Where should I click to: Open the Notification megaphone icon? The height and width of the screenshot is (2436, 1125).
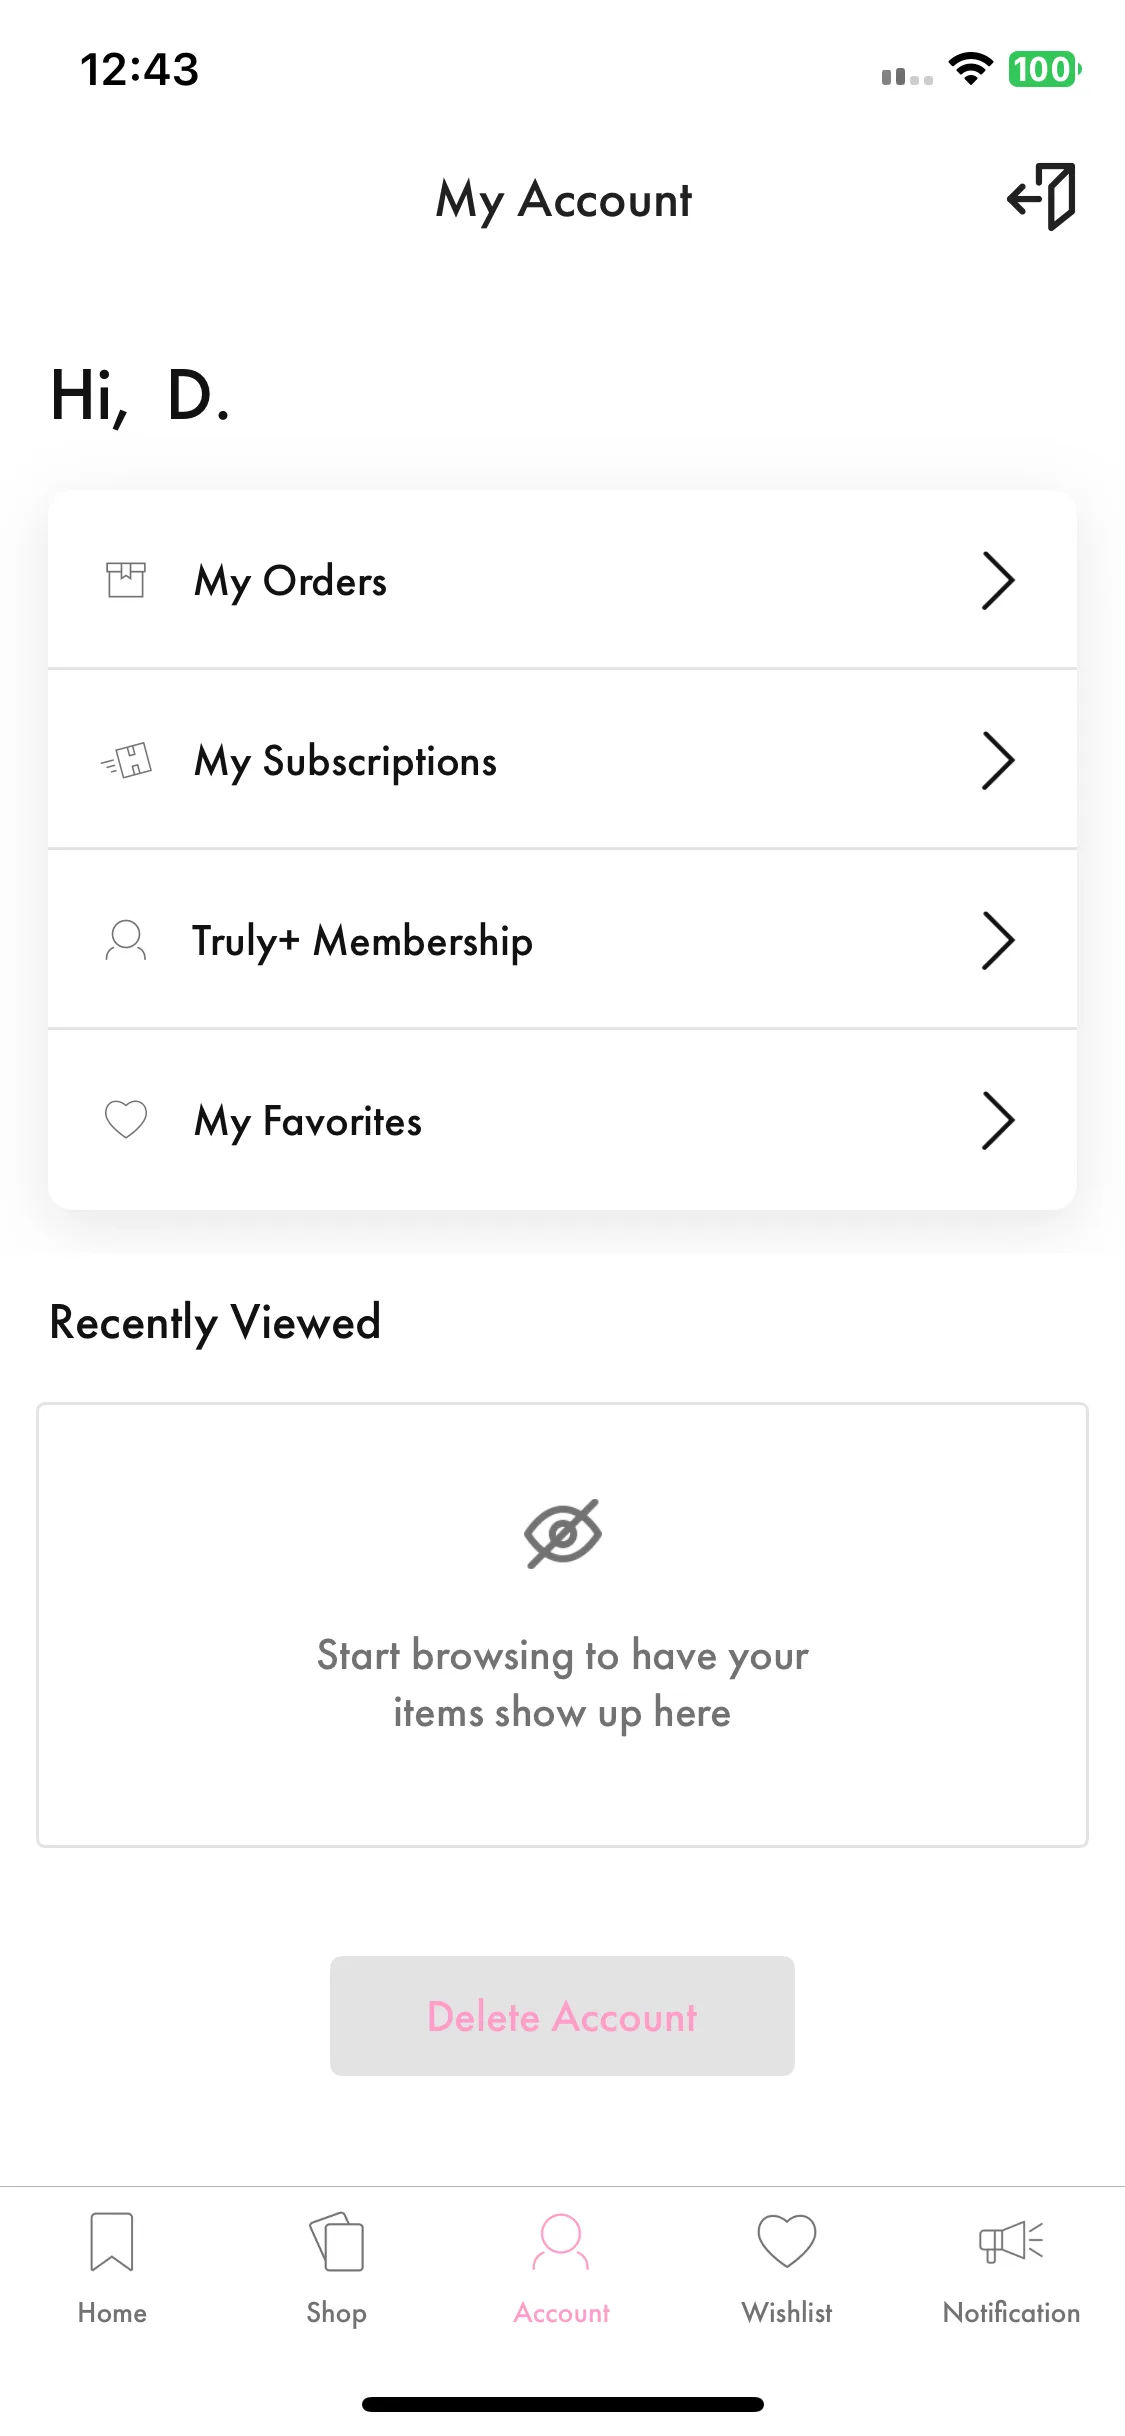[x=1011, y=2241]
